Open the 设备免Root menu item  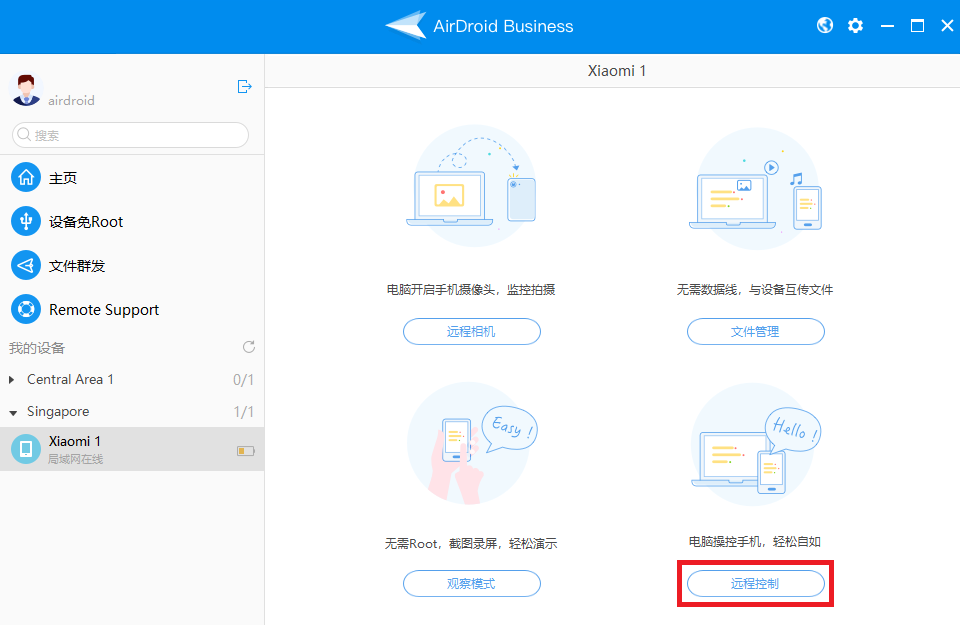point(86,222)
